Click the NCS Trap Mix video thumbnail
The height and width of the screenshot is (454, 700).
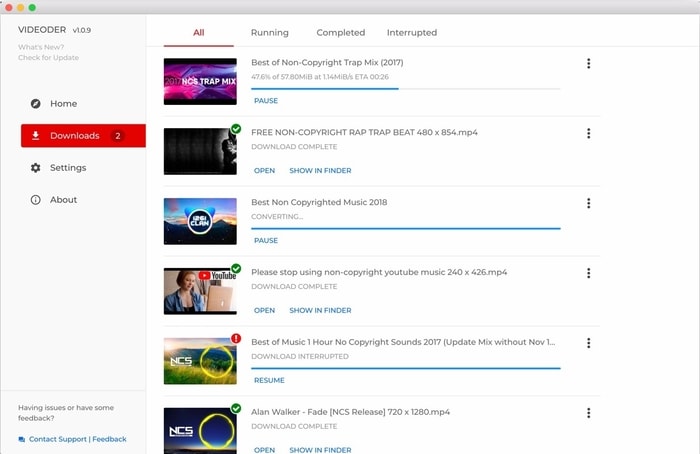click(200, 81)
